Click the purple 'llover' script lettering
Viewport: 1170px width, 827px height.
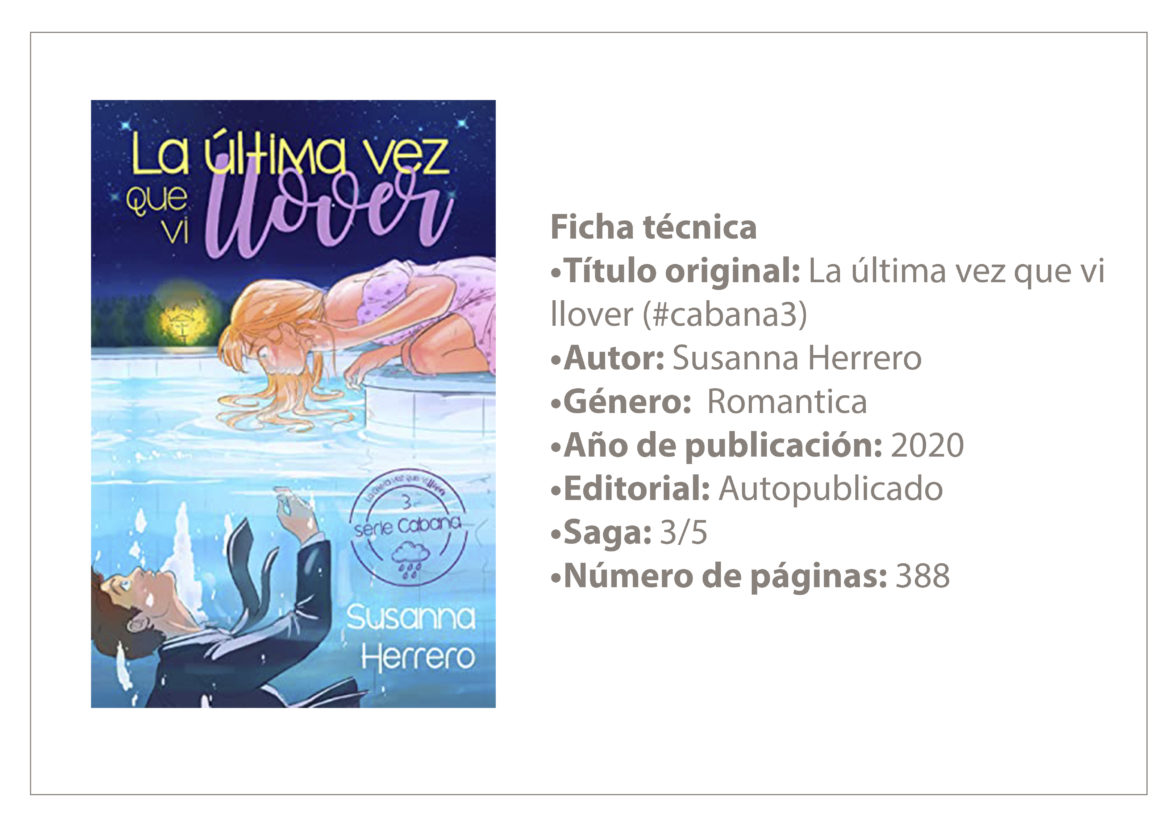tap(329, 211)
